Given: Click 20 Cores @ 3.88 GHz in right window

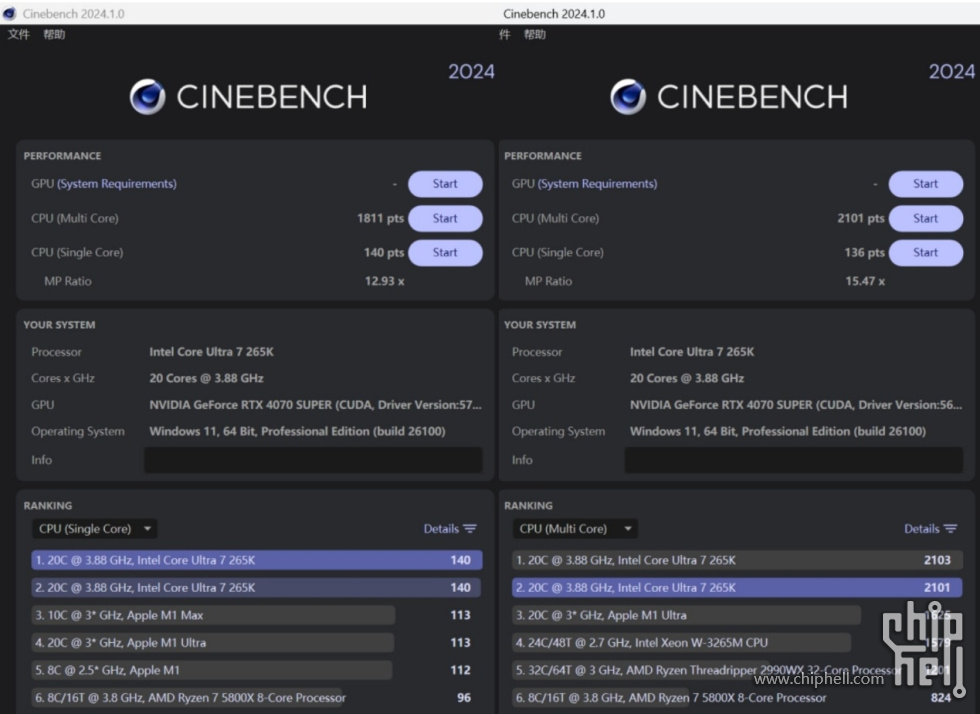Looking at the screenshot, I should click(x=687, y=378).
